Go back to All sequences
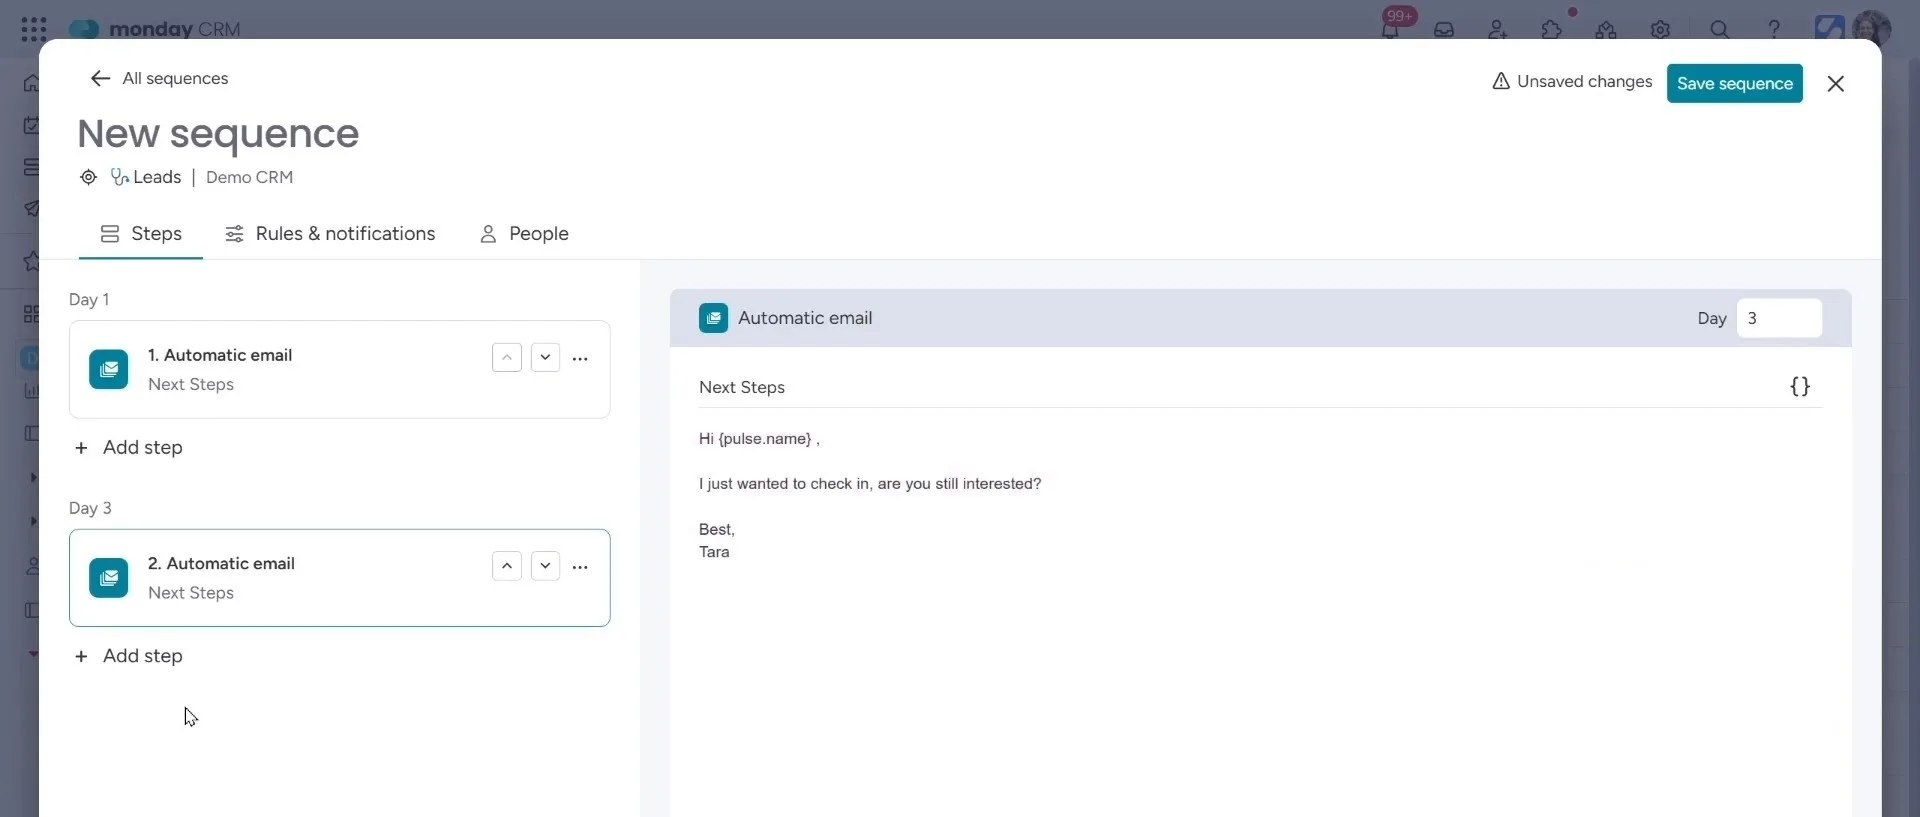The width and height of the screenshot is (1920, 817). coord(159,78)
